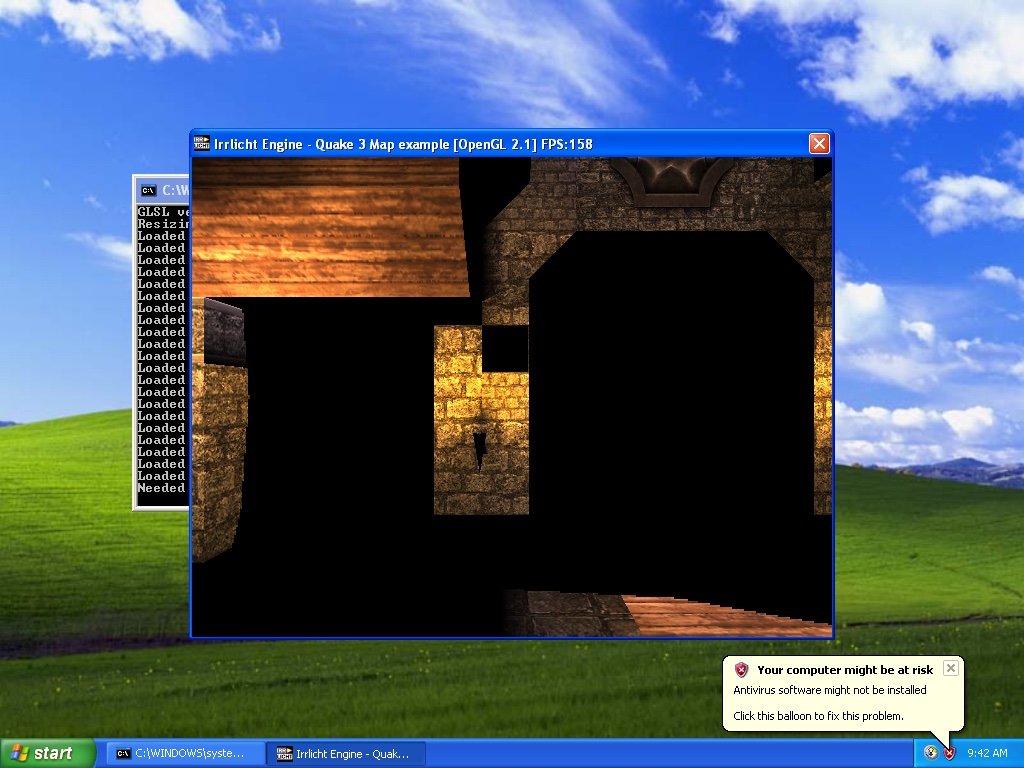Click the 'Resizin' line in console window

(x=163, y=224)
